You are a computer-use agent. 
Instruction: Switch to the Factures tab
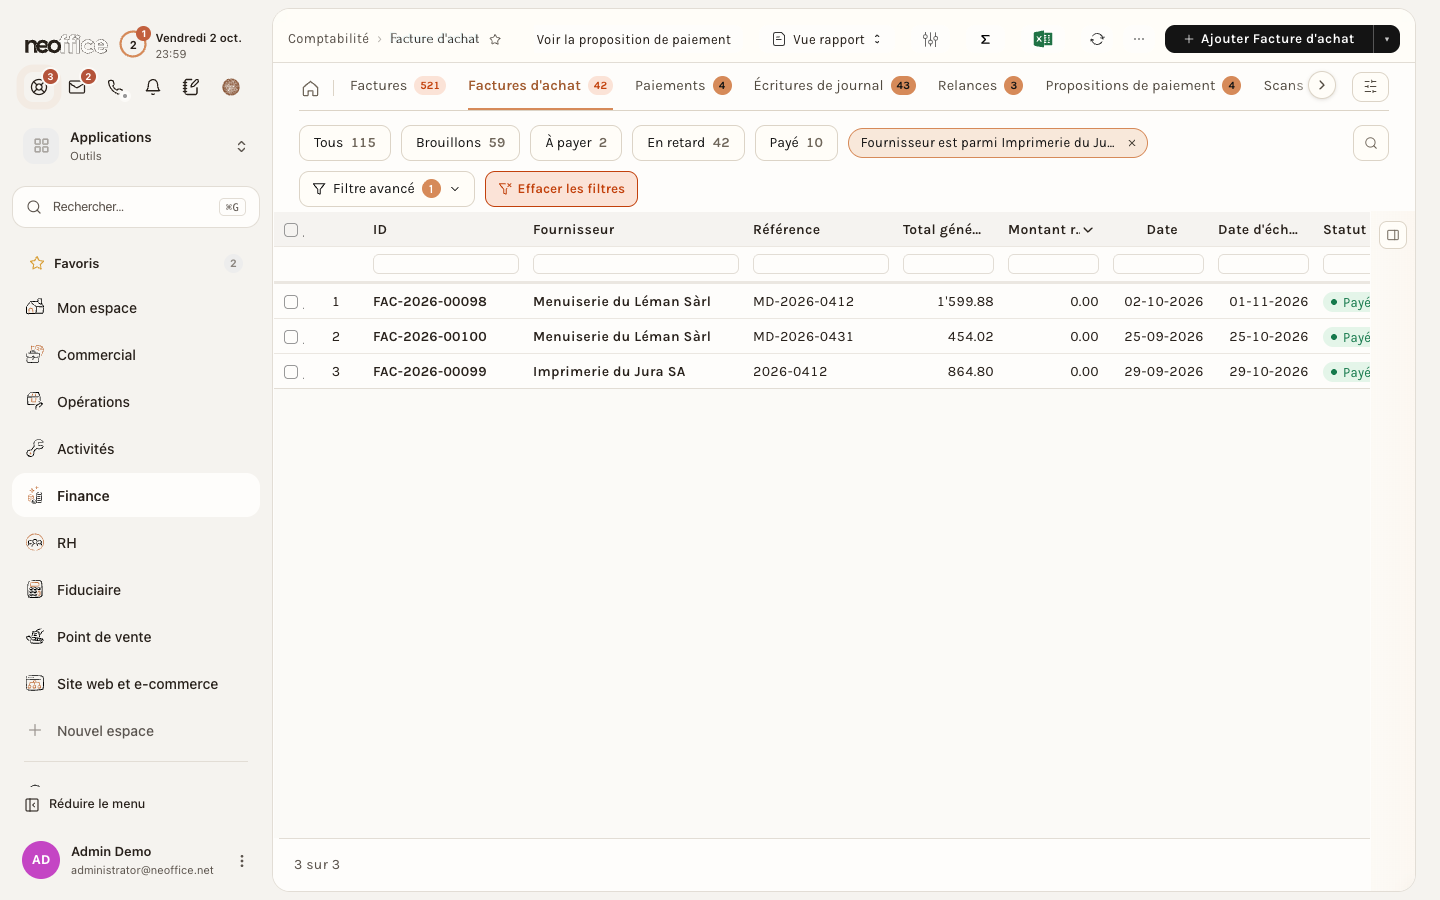pos(397,86)
